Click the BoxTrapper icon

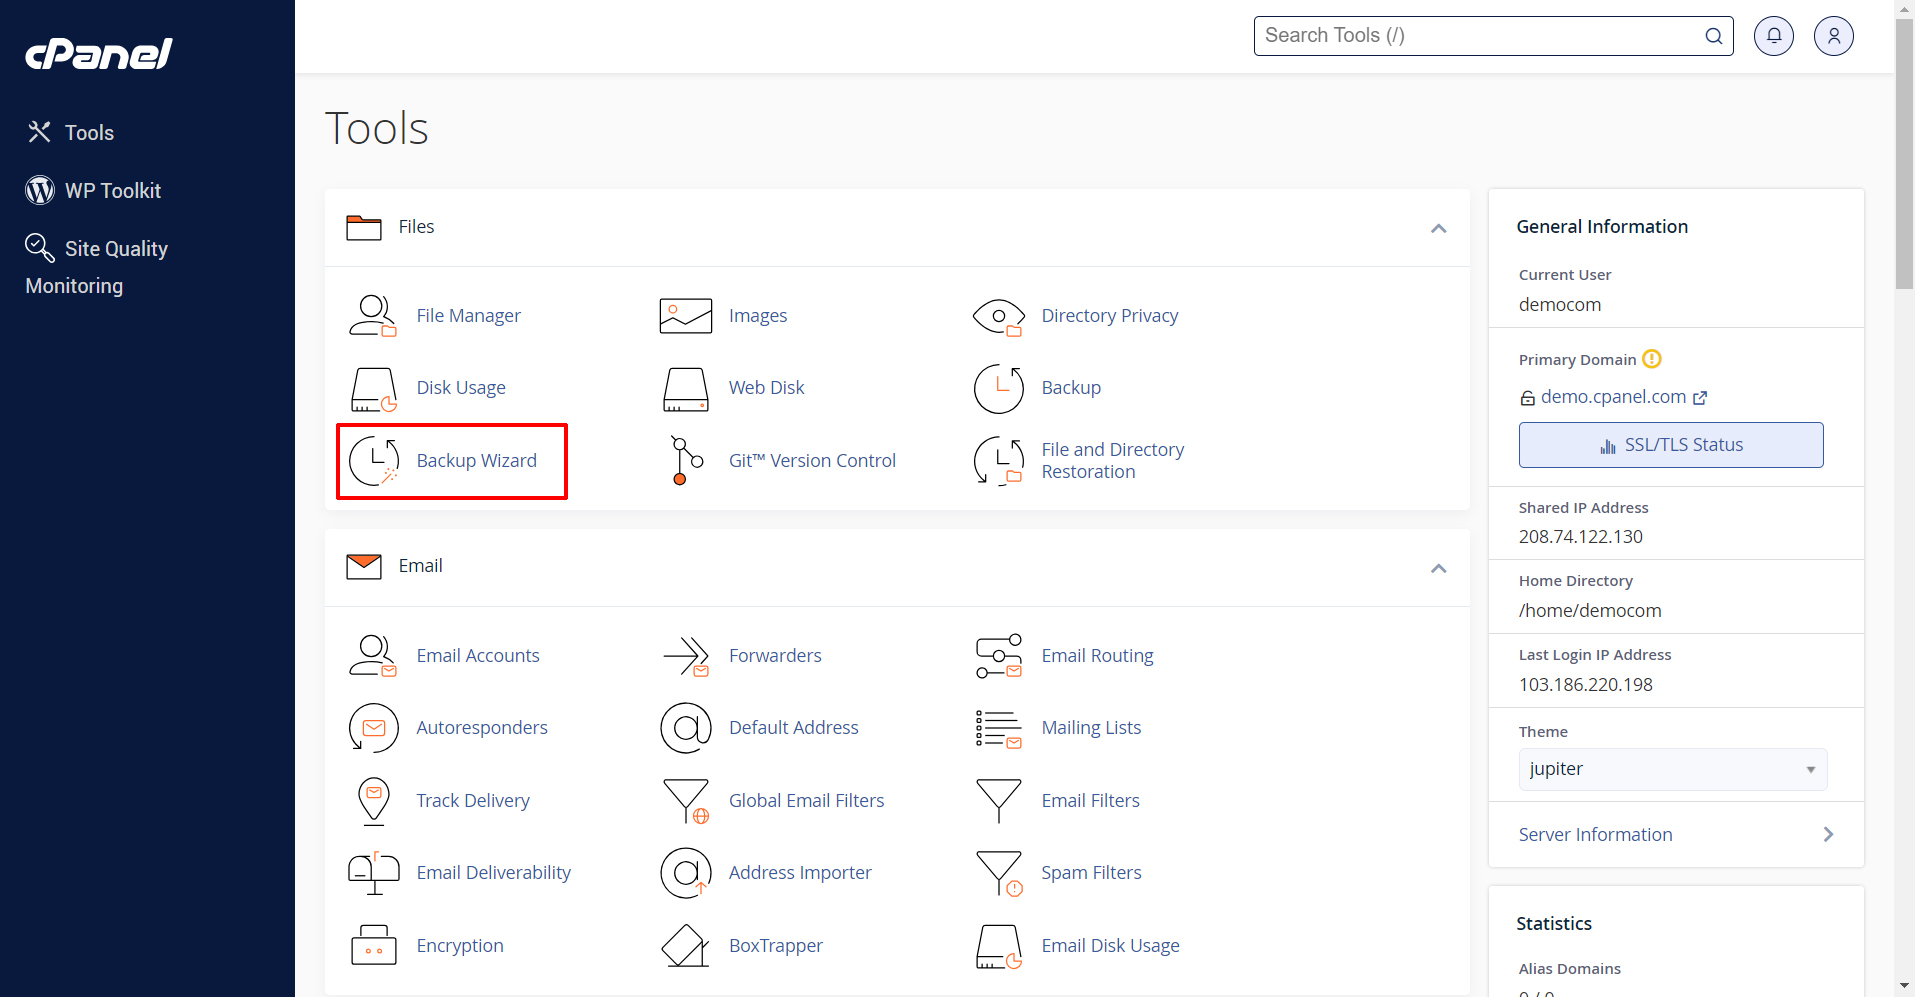click(x=685, y=946)
